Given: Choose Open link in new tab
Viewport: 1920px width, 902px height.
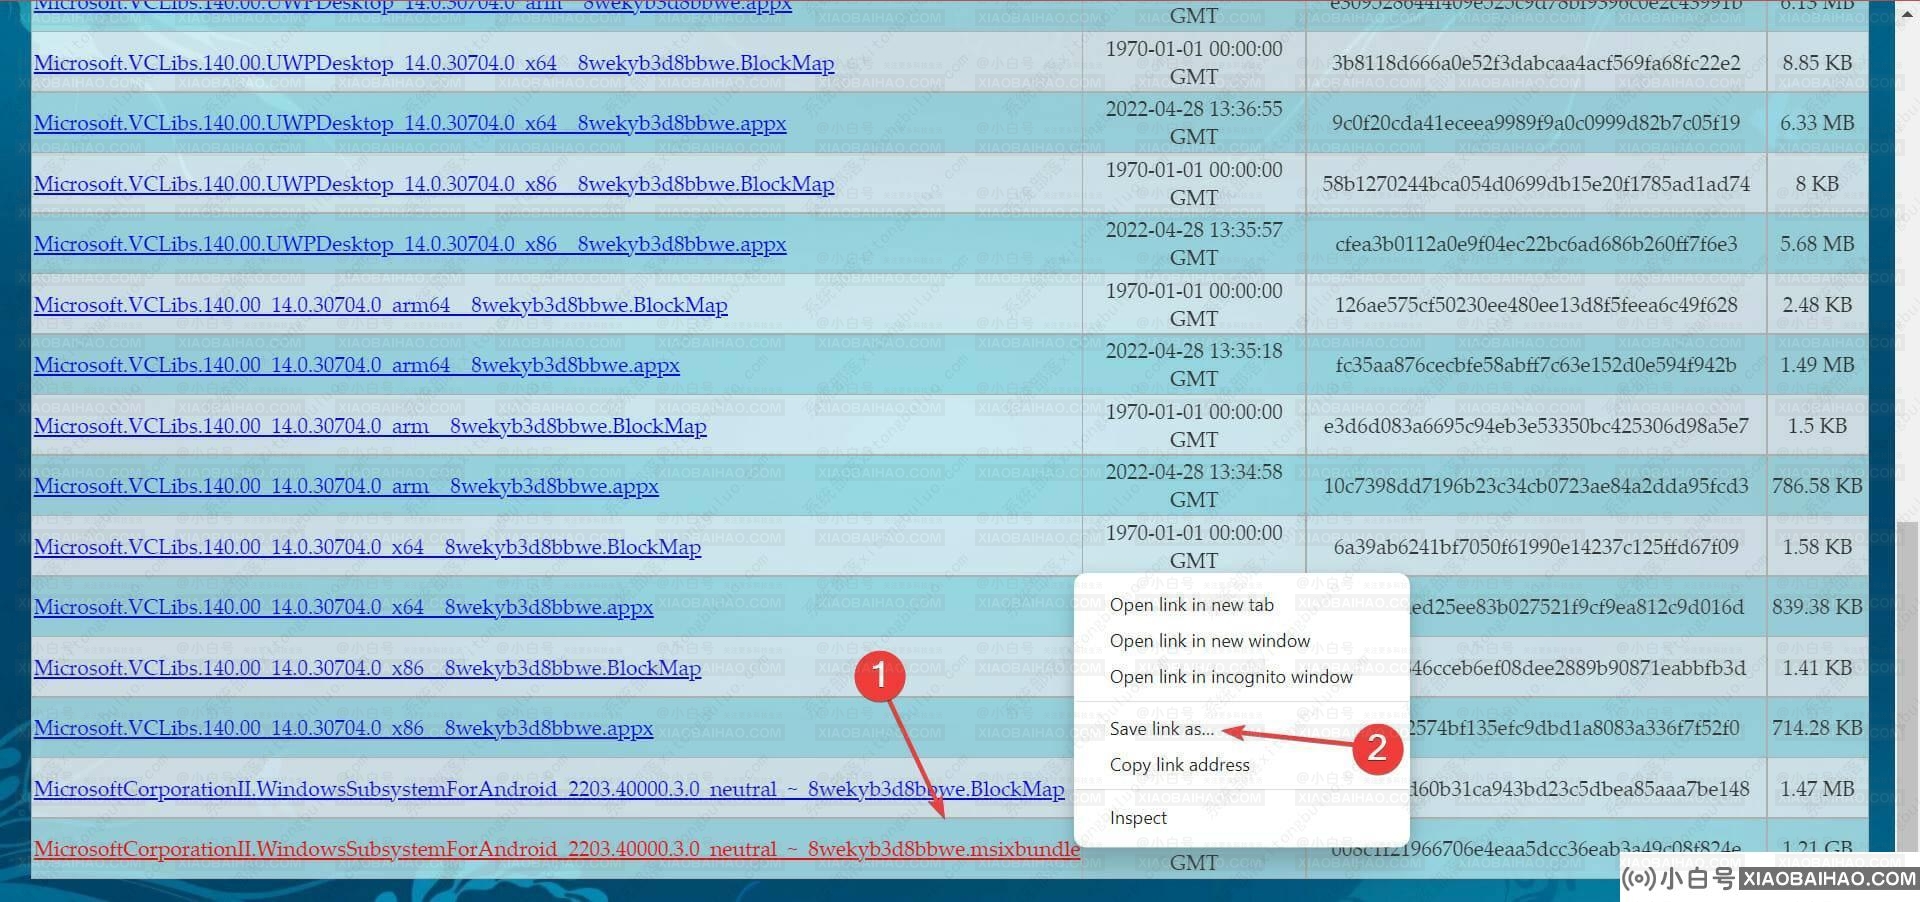Looking at the screenshot, I should click(x=1192, y=605).
